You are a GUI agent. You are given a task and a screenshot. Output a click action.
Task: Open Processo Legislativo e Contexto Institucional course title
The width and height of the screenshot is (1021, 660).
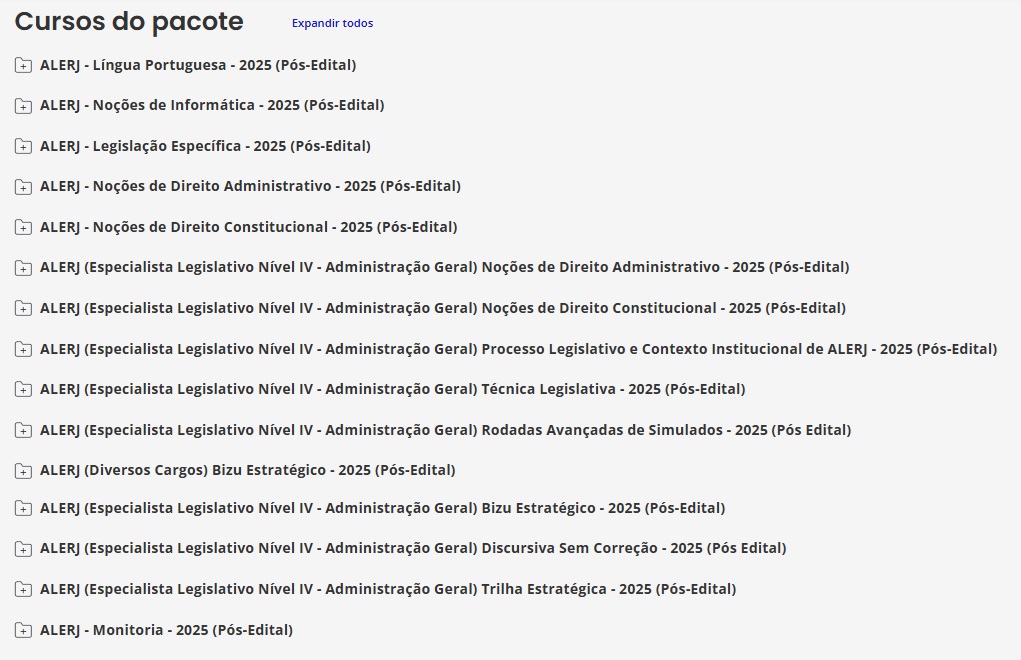click(518, 349)
